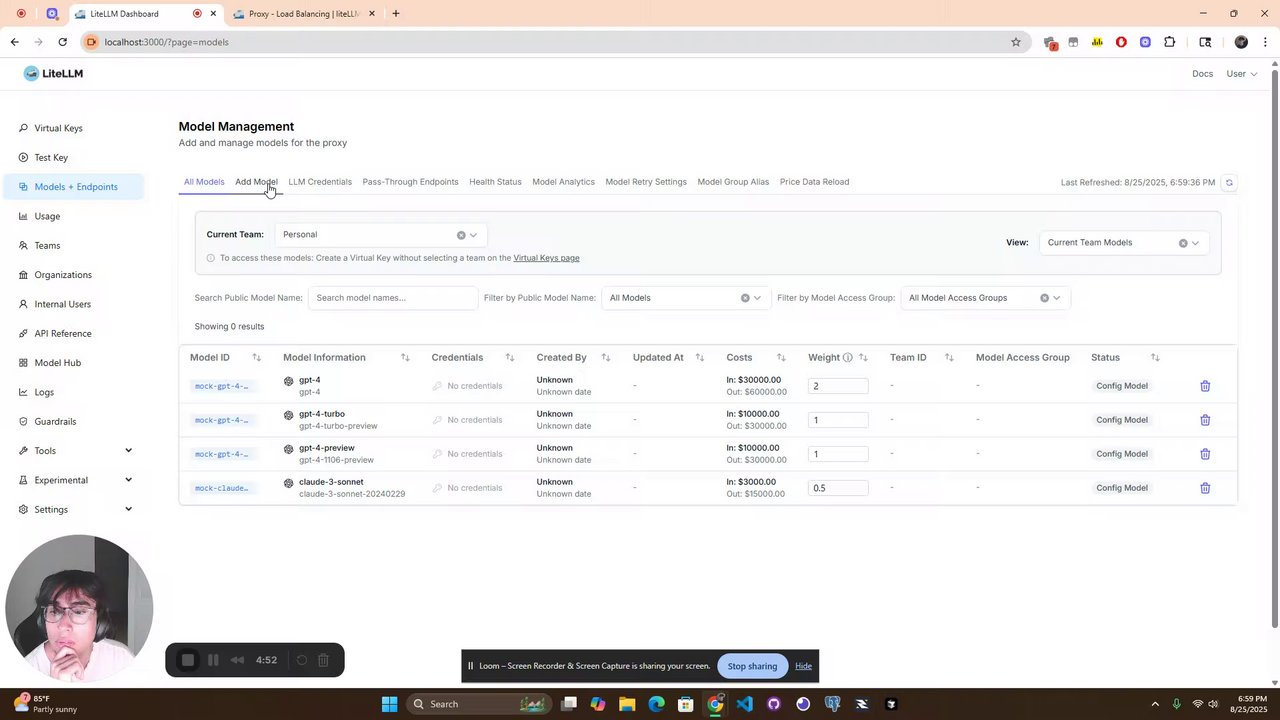The height and width of the screenshot is (720, 1280).
Task: Sort table by Model Information column
Action: point(405,357)
